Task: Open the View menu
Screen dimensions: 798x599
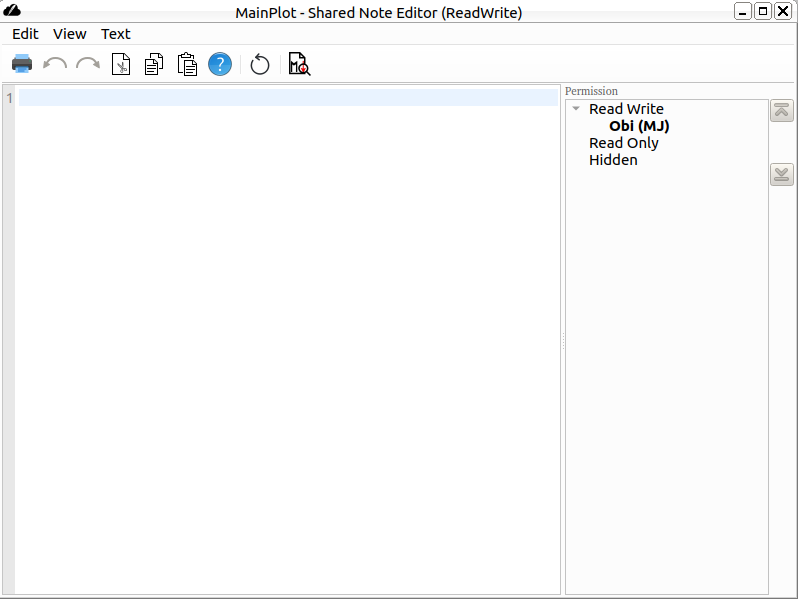Action: click(70, 34)
